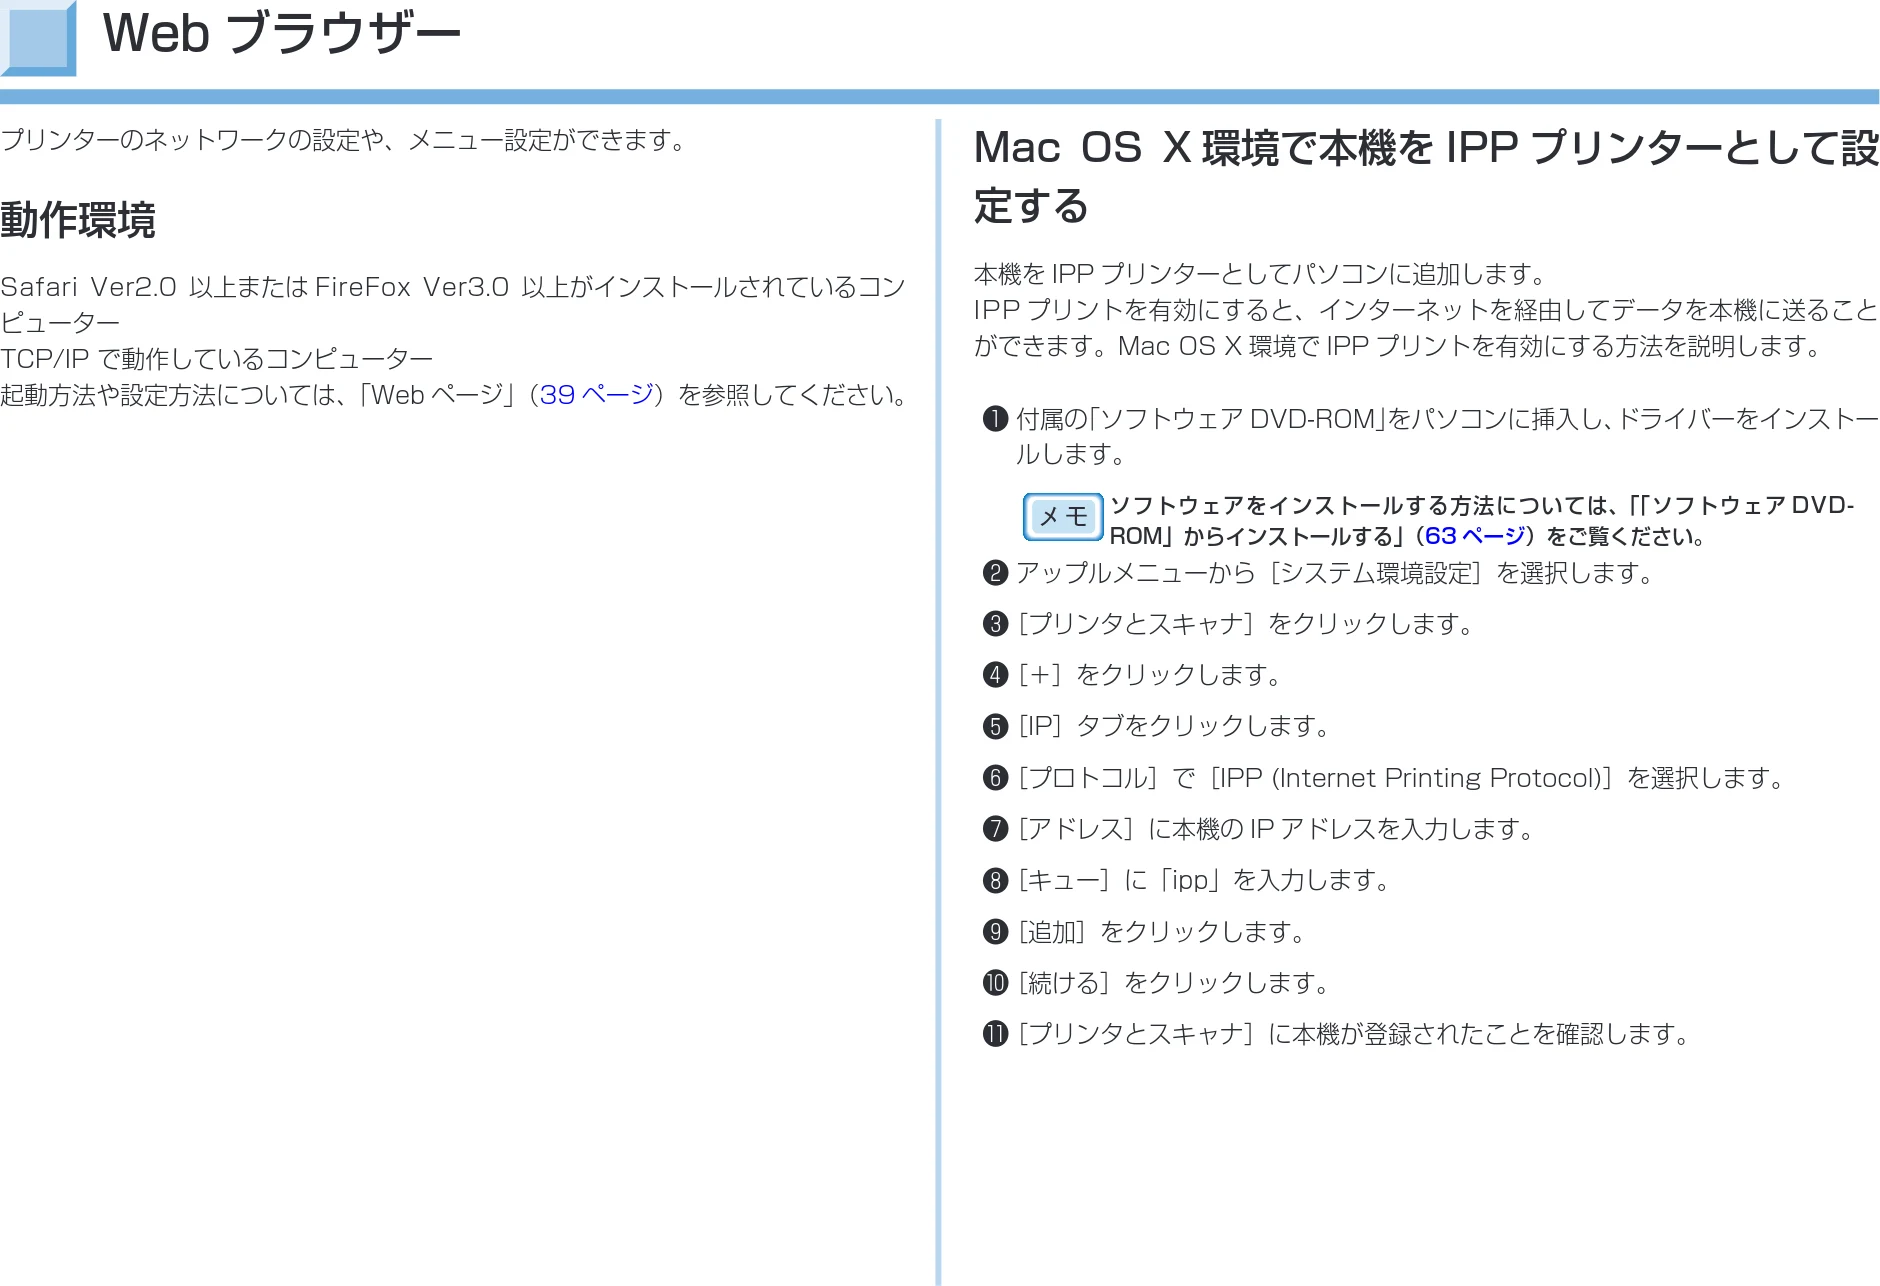This screenshot has height=1286, width=1880.
Task: Click the TCP/IP で動作している line
Action: pyautogui.click(x=217, y=359)
